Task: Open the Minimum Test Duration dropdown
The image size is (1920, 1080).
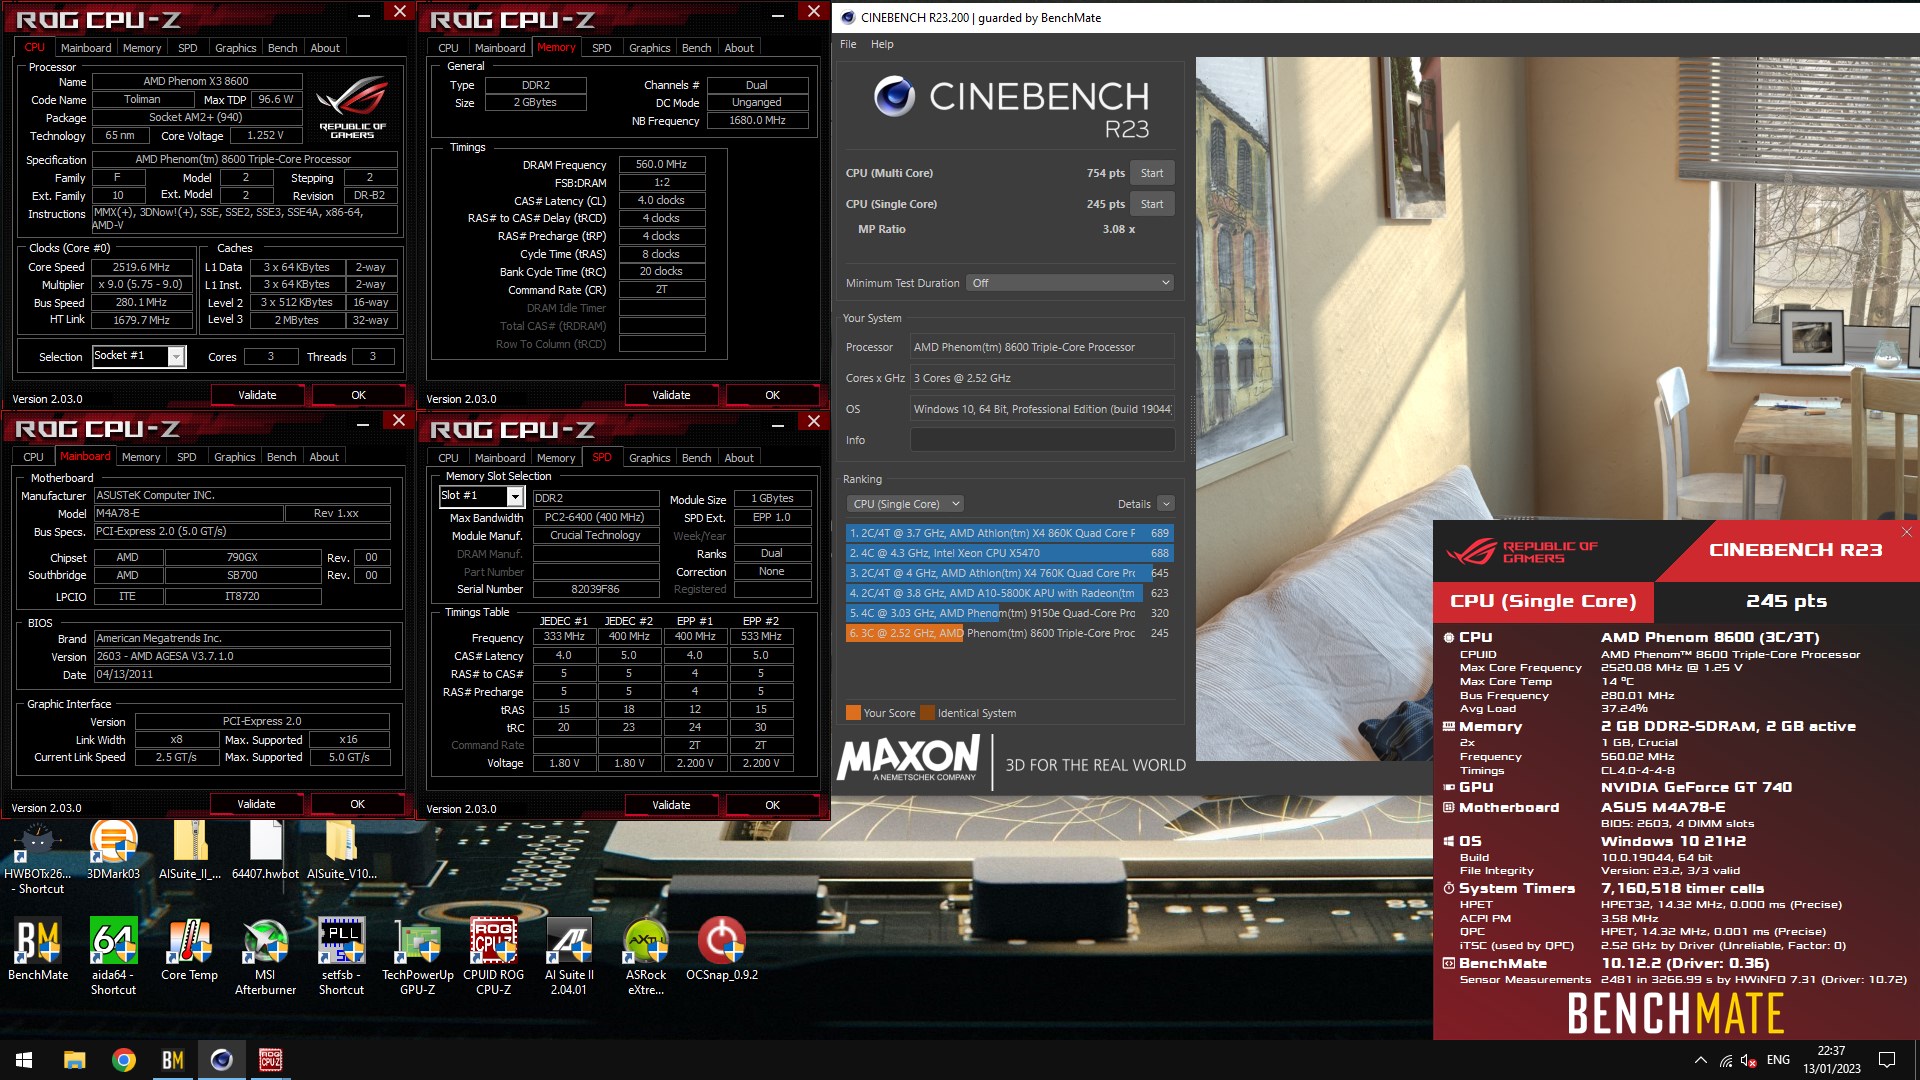Action: click(x=1069, y=283)
